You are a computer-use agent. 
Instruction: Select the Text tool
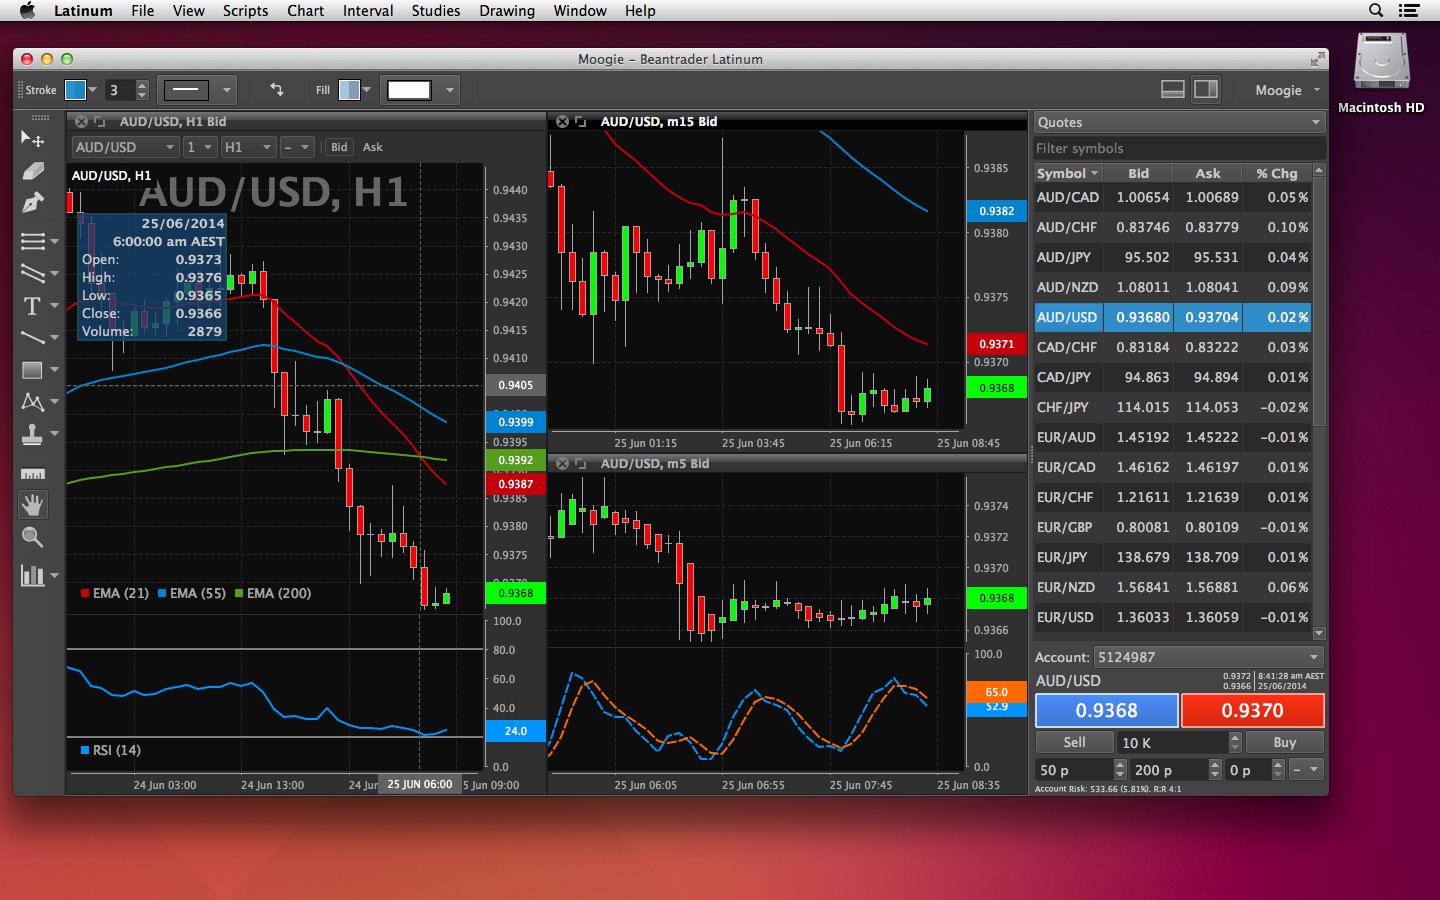[32, 306]
